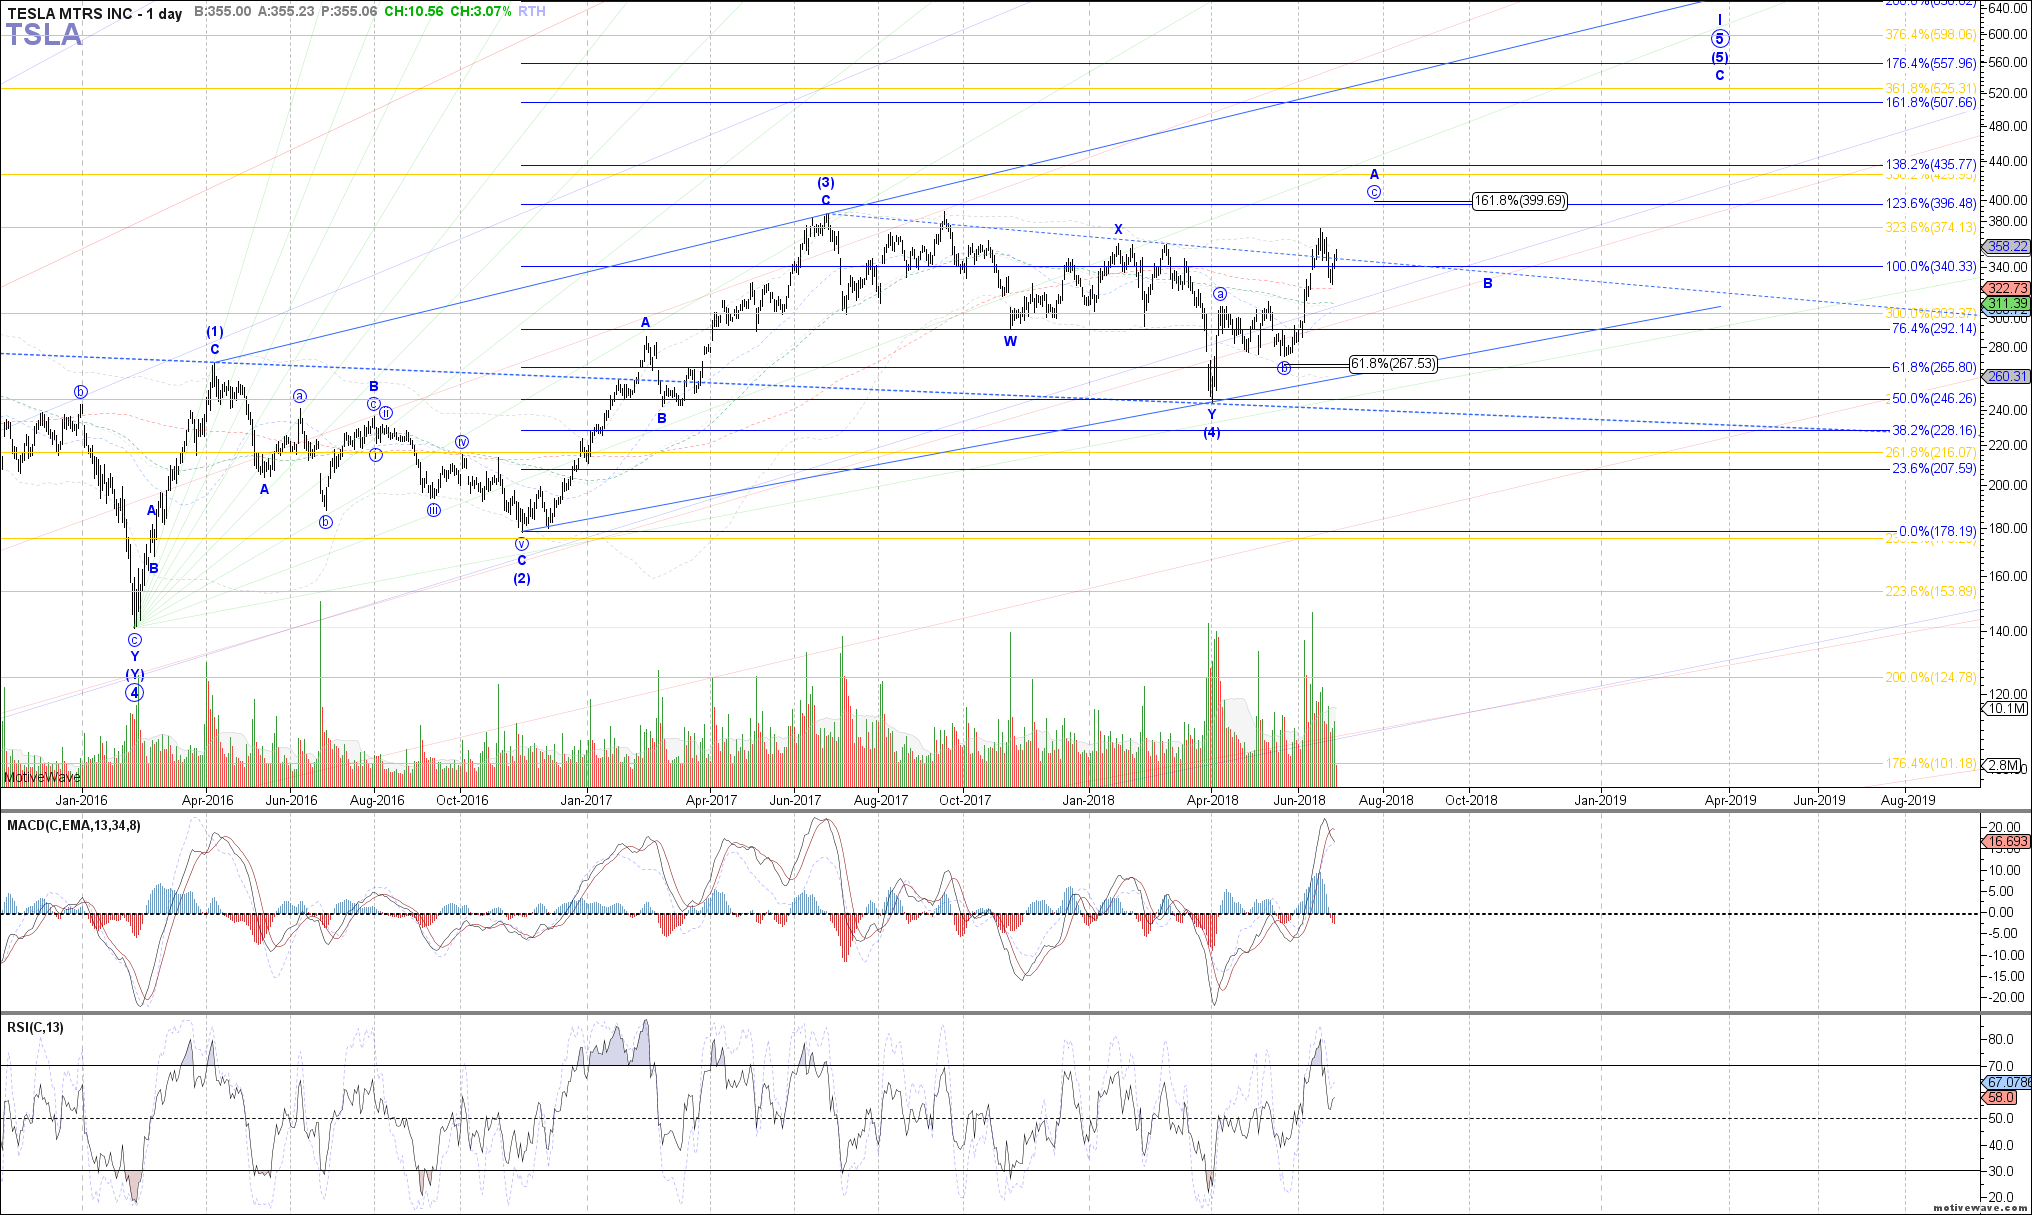Click the Apr-2018 date on time axis
The width and height of the screenshot is (2032, 1215).
pyautogui.click(x=1212, y=800)
